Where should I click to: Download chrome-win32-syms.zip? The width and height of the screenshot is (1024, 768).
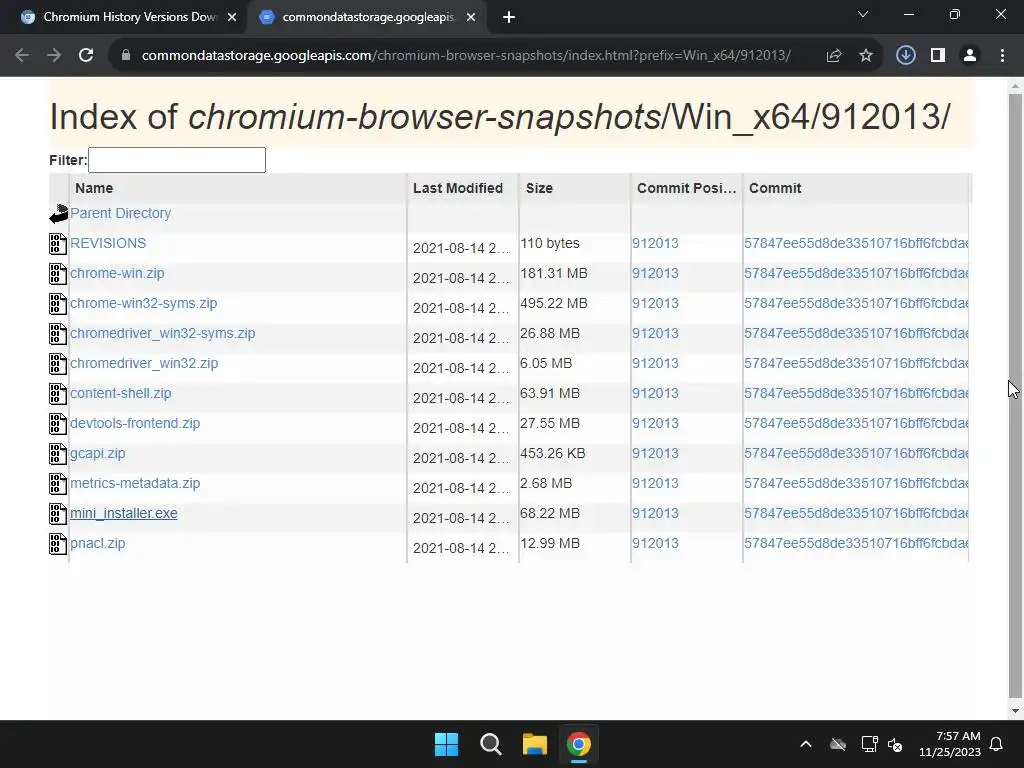(144, 303)
